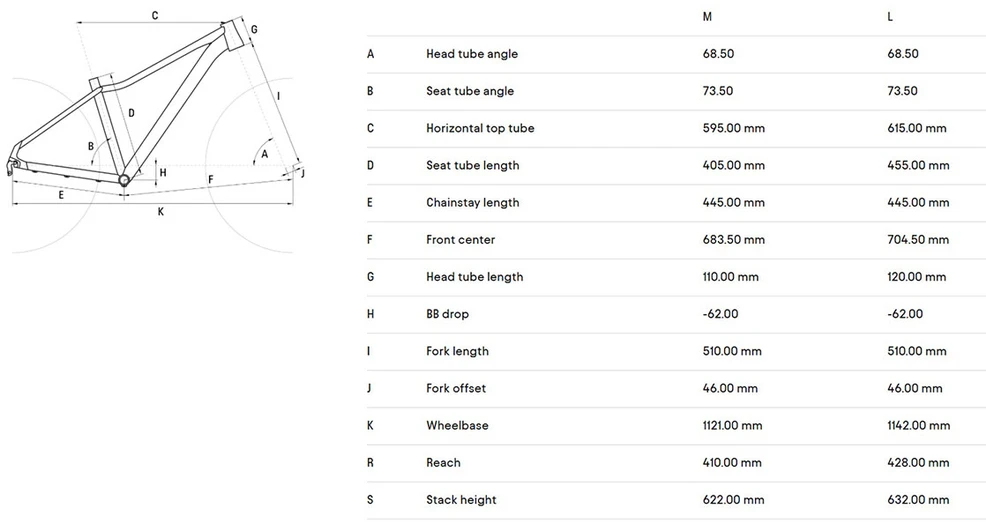
Task: Click the bottom bracket circle on diagram
Action: pos(124,180)
